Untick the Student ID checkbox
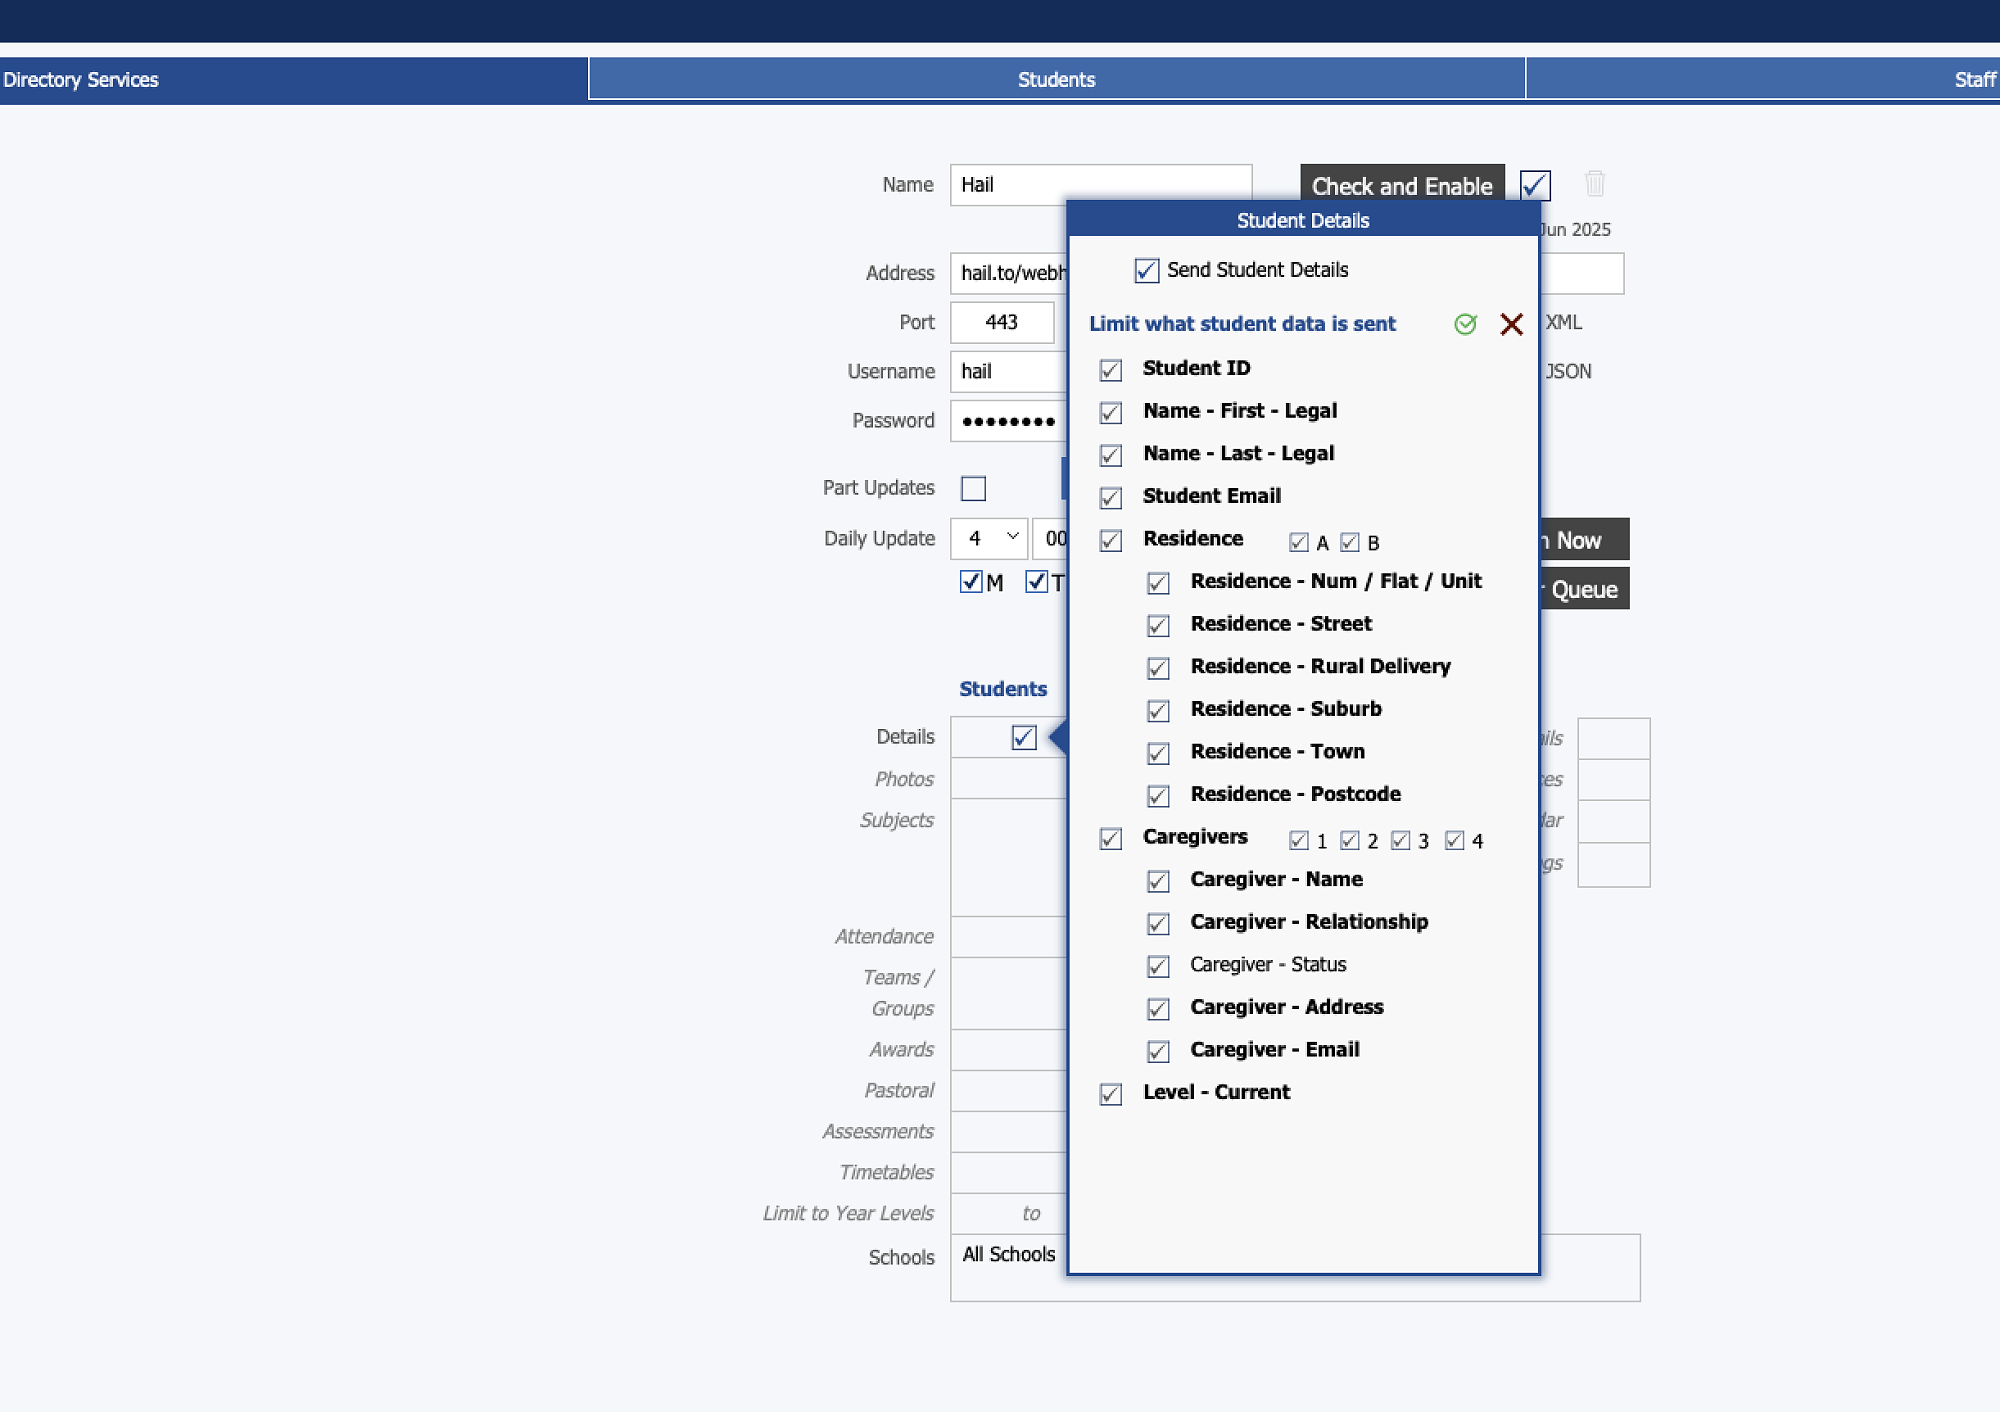The image size is (2000, 1412). 1110,370
